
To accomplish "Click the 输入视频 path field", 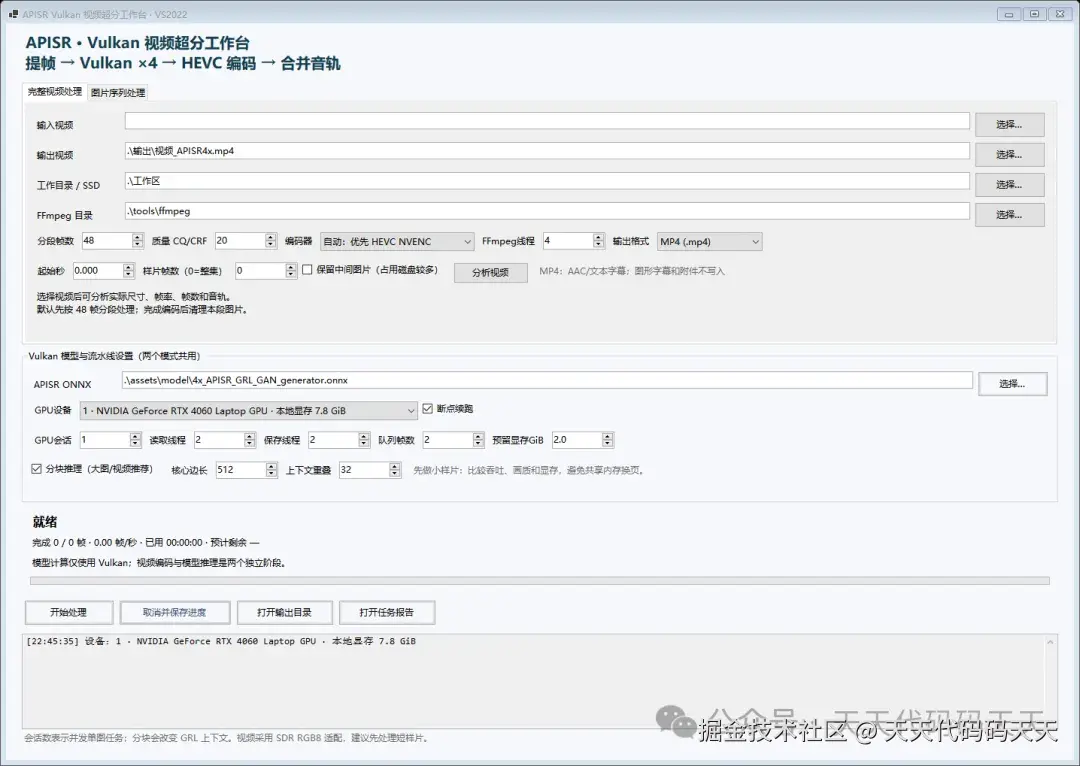I will point(547,121).
